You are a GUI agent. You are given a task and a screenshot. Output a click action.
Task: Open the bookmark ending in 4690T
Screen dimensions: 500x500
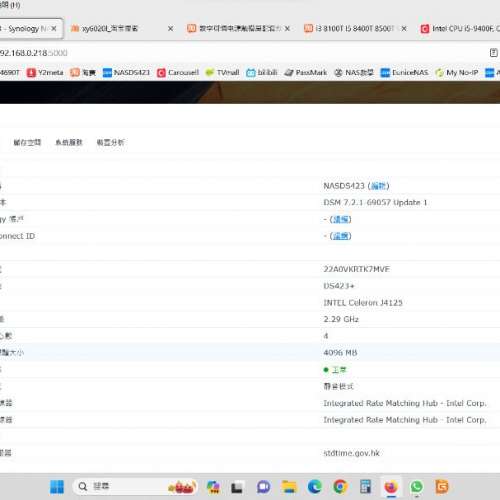pyautogui.click(x=9, y=73)
